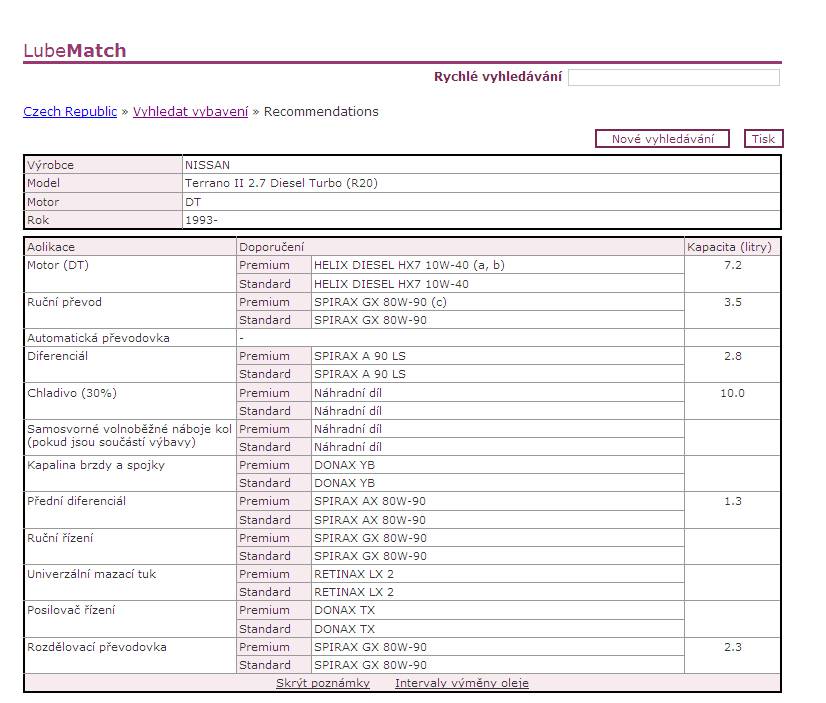Image resolution: width=826 pixels, height=703 pixels.
Task: Click the Nové vyhledávání button
Action: tap(662, 139)
